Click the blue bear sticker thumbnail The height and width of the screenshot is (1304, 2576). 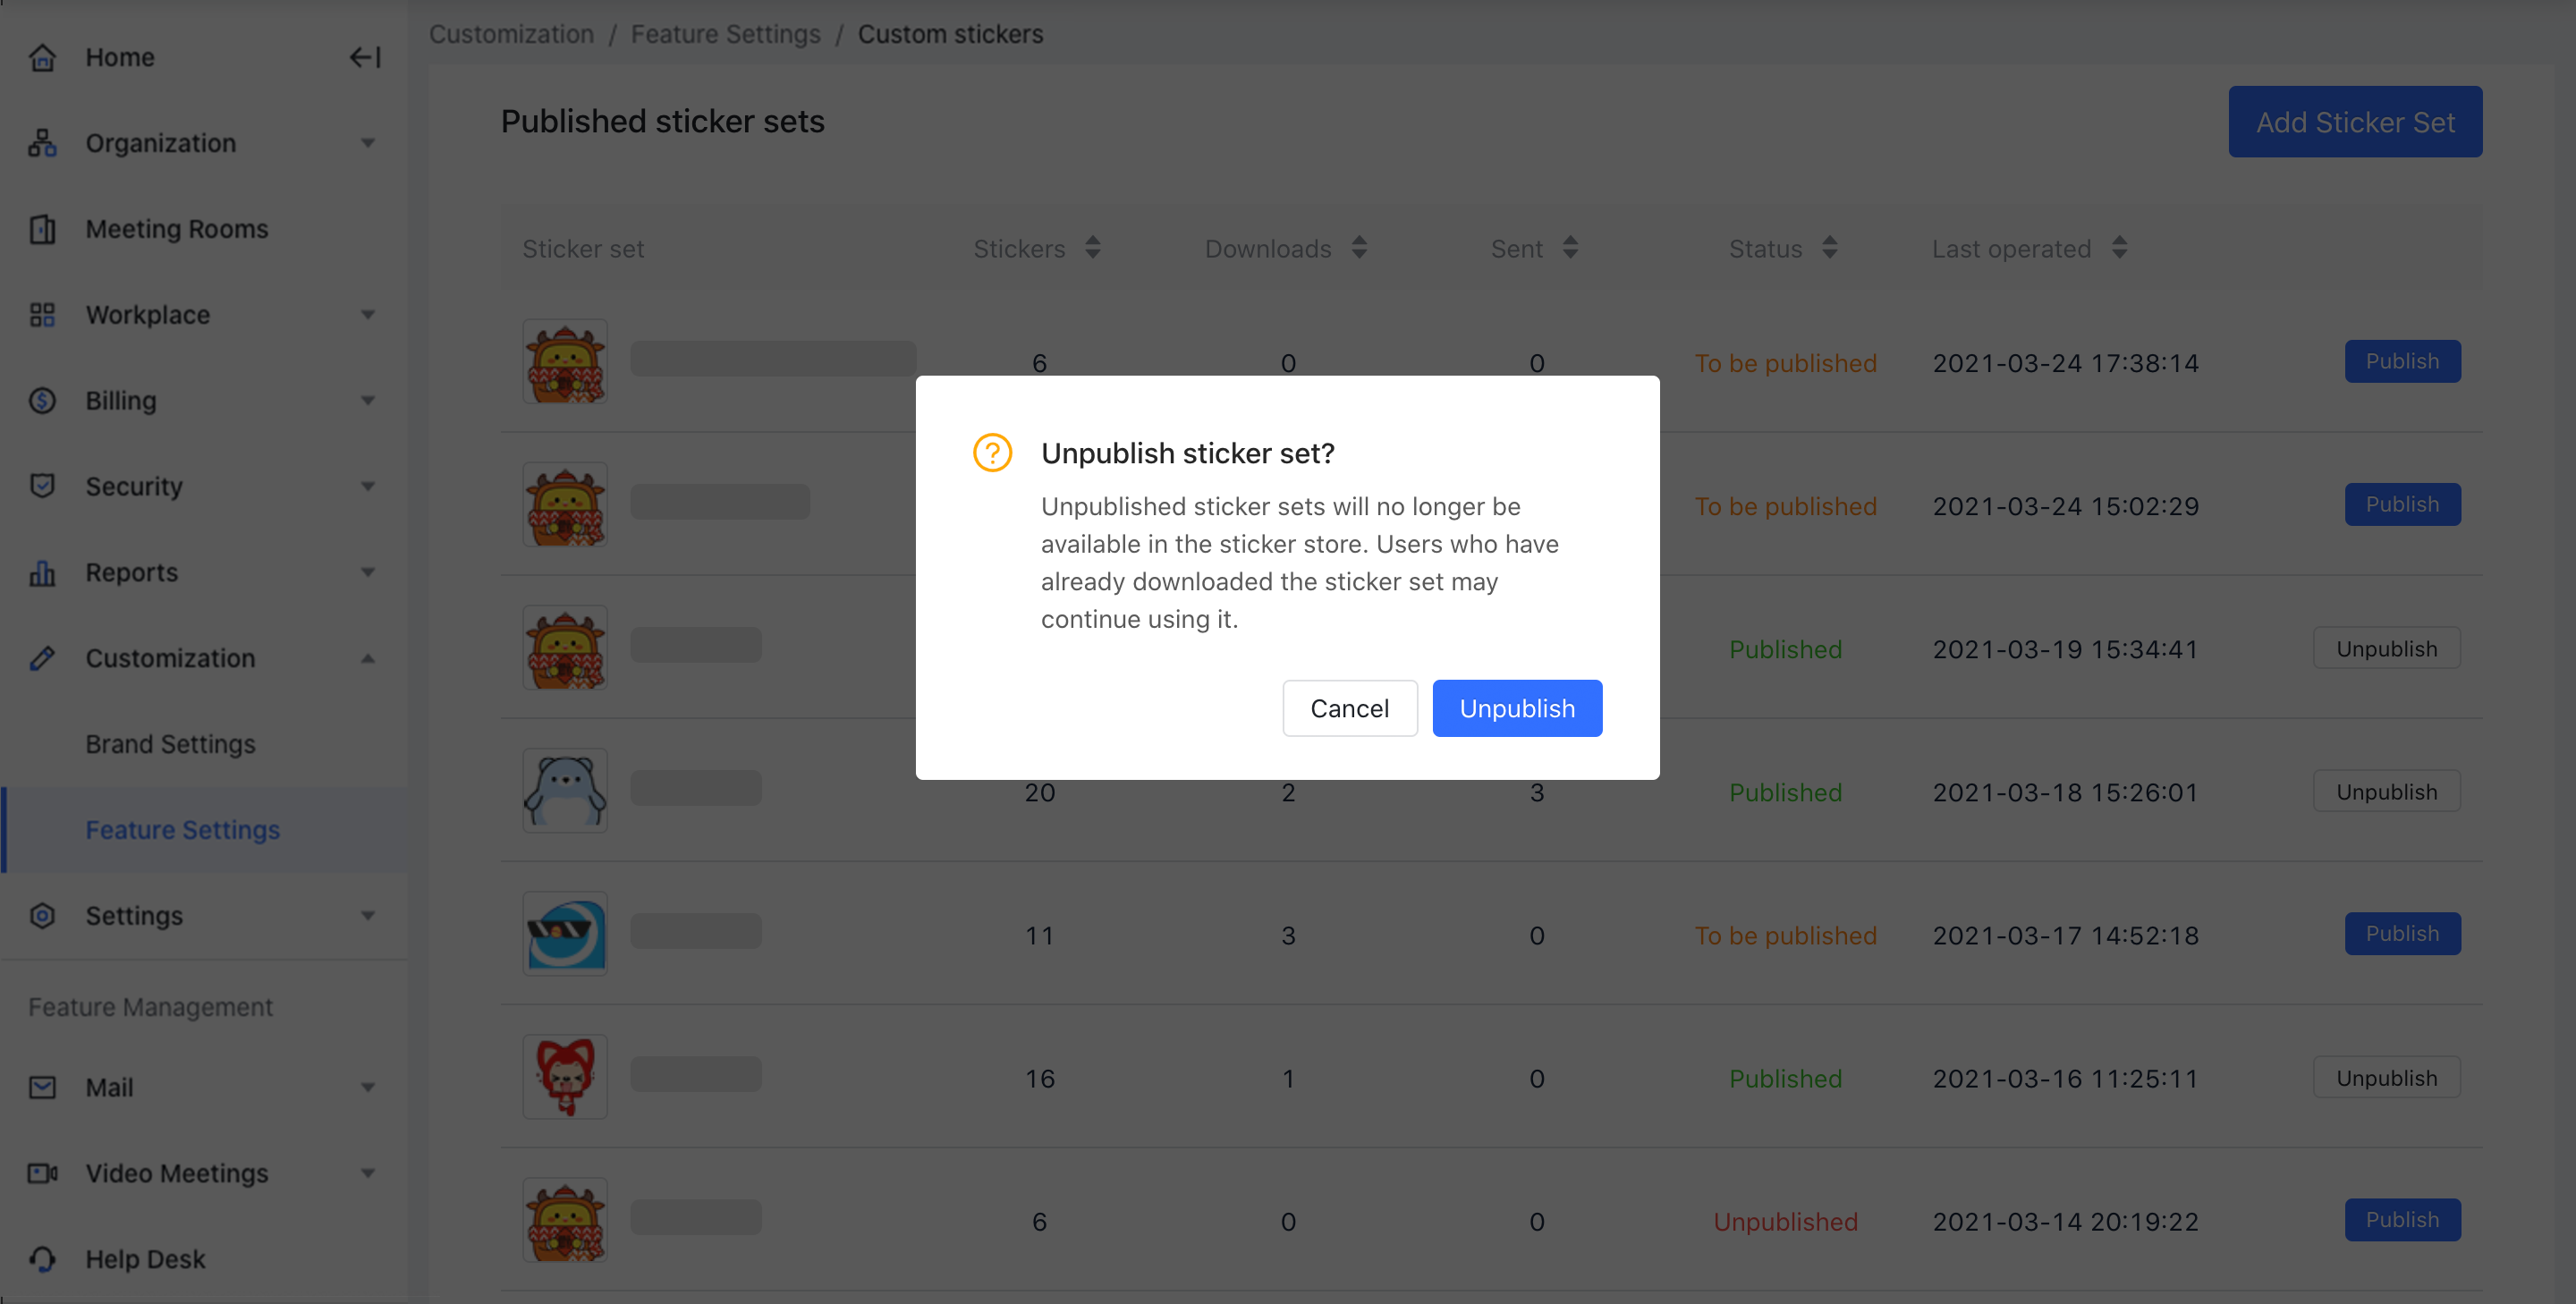click(564, 790)
